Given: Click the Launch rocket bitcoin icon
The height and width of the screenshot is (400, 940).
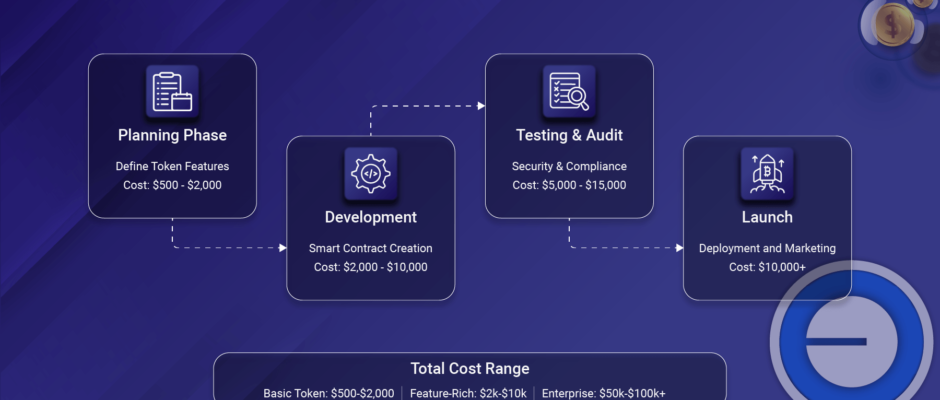Looking at the screenshot, I should [767, 174].
